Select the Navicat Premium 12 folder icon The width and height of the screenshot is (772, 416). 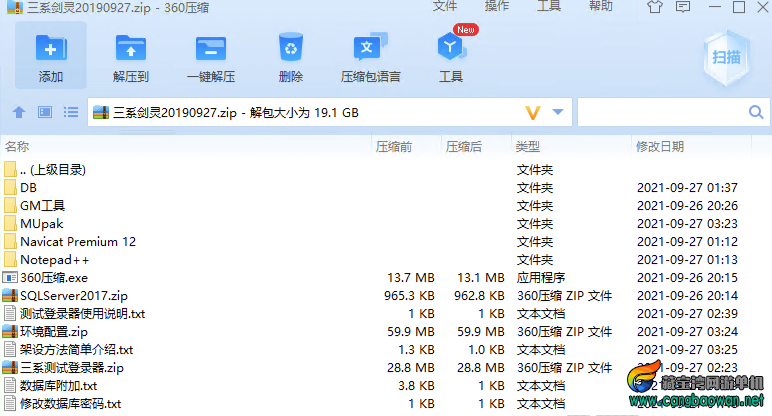pos(10,242)
